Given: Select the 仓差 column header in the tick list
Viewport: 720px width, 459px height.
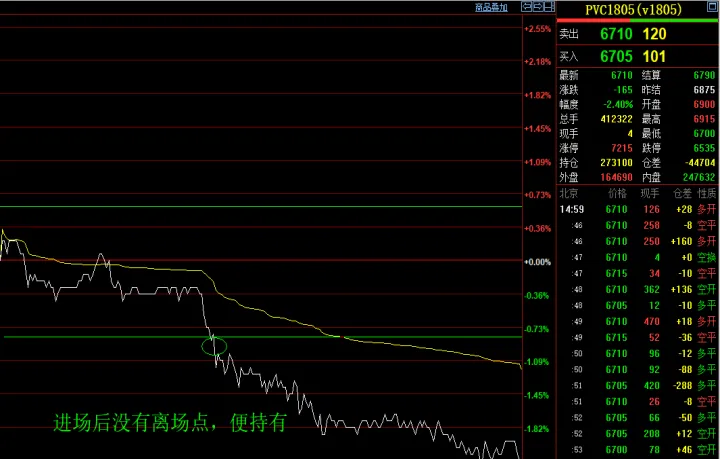Looking at the screenshot, I should pos(682,191).
